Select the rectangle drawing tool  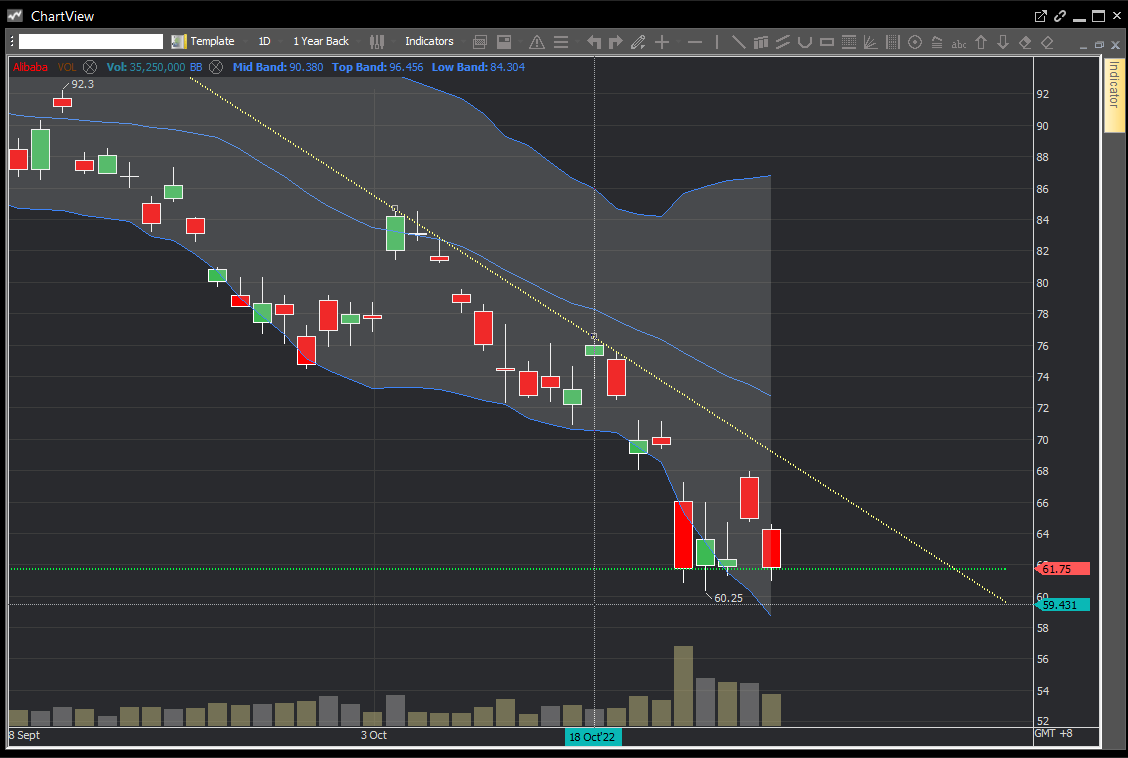click(x=824, y=42)
